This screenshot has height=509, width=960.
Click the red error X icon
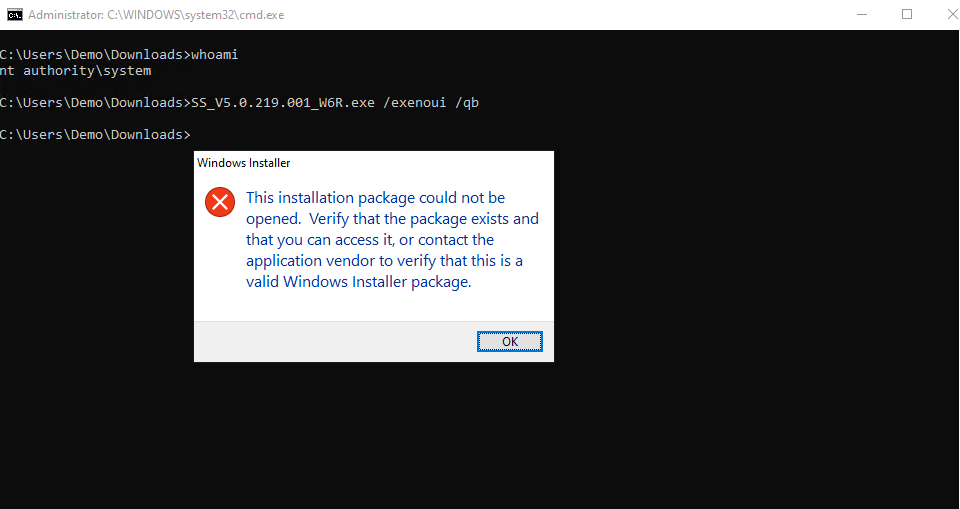219,201
